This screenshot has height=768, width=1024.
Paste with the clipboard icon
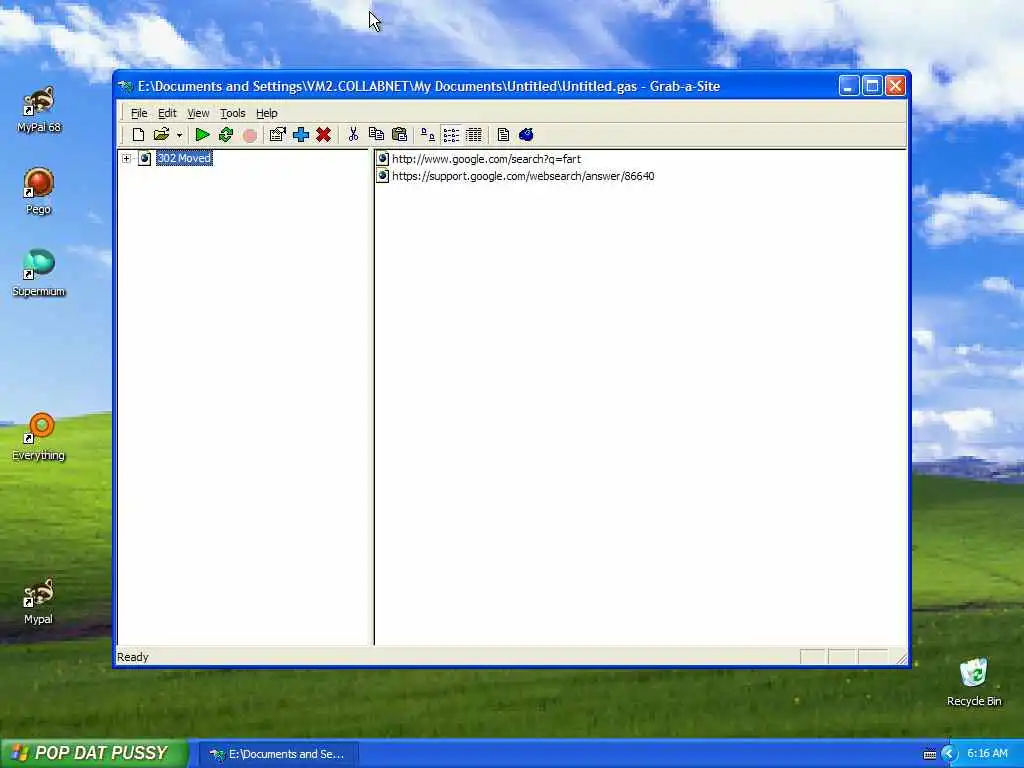coord(400,135)
